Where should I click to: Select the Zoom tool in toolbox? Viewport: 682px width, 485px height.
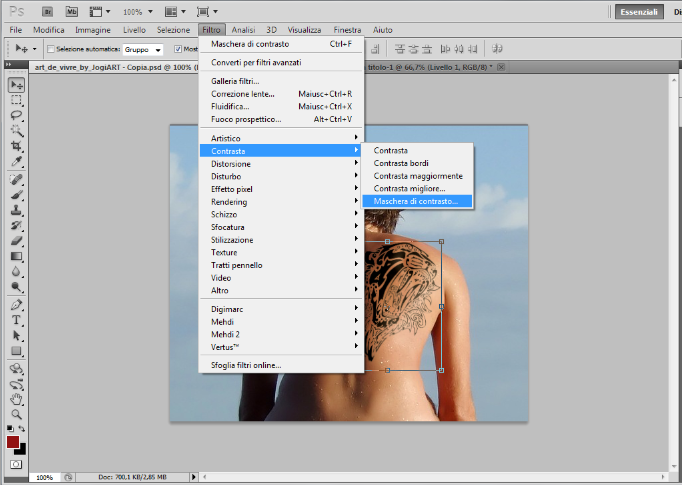16,414
